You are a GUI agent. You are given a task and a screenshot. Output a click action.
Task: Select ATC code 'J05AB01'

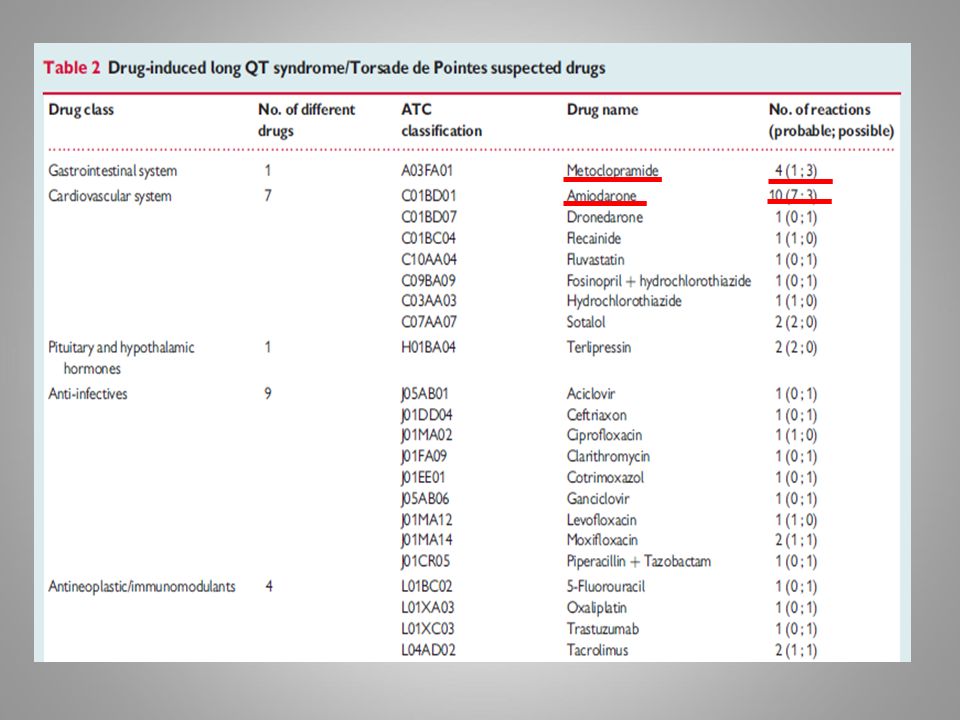tap(425, 394)
